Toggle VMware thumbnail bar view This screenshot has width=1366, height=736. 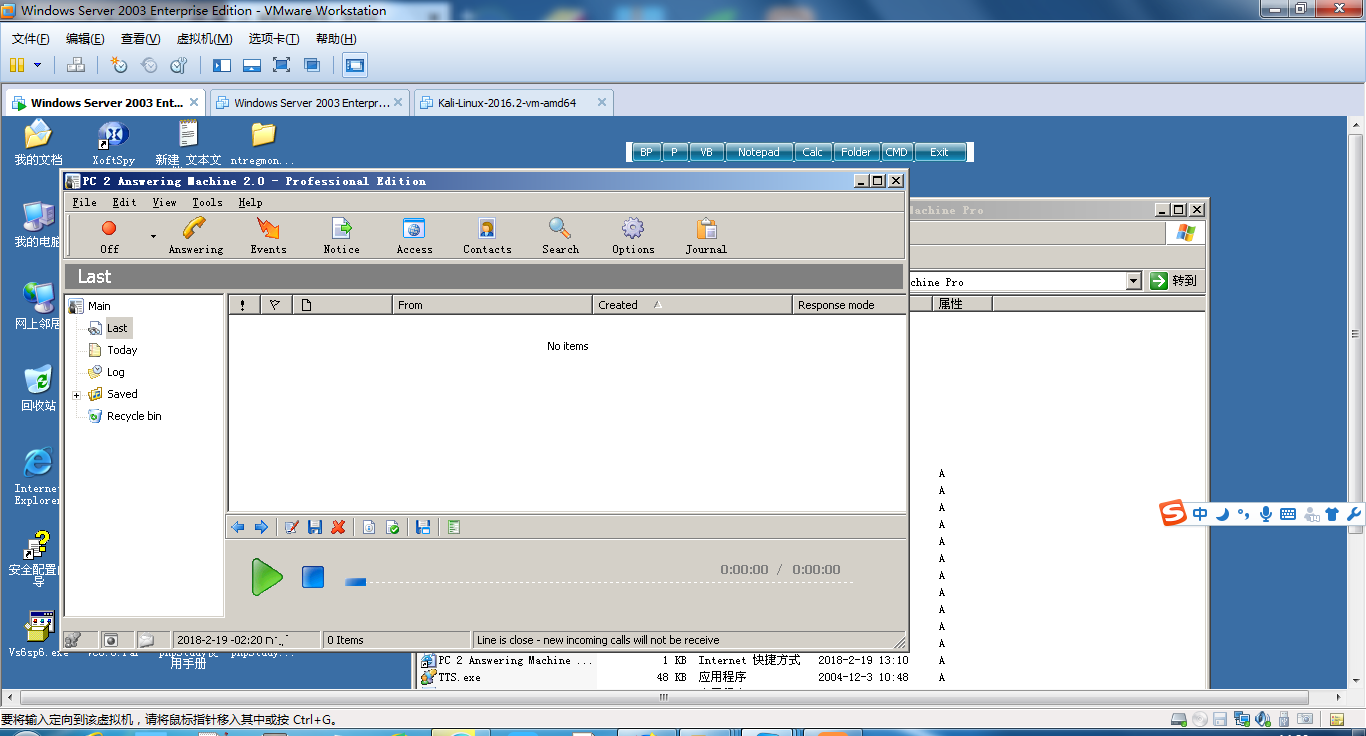click(252, 65)
